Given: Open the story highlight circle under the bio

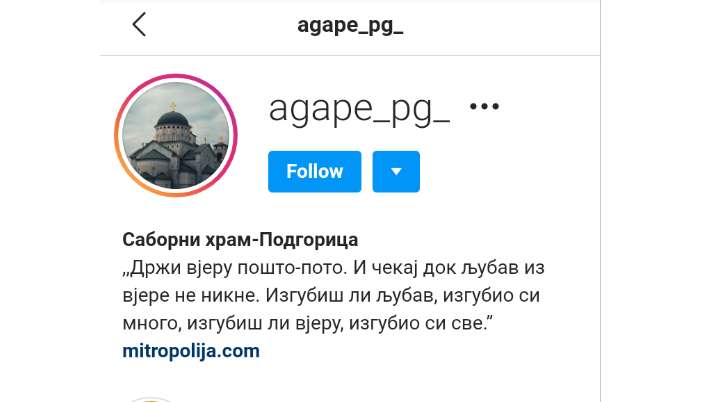Looking at the screenshot, I should (150, 400).
